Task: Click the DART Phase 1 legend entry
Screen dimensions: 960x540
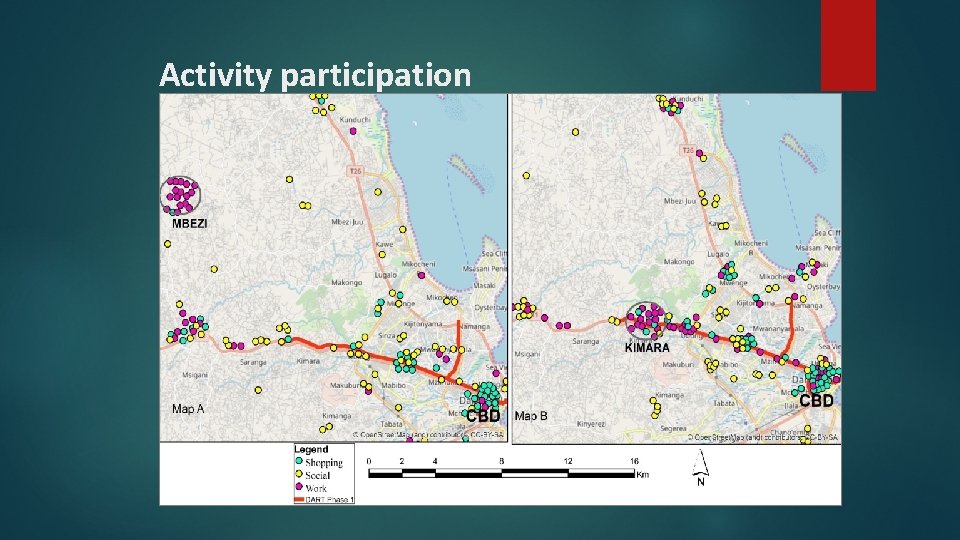Action: (324, 500)
